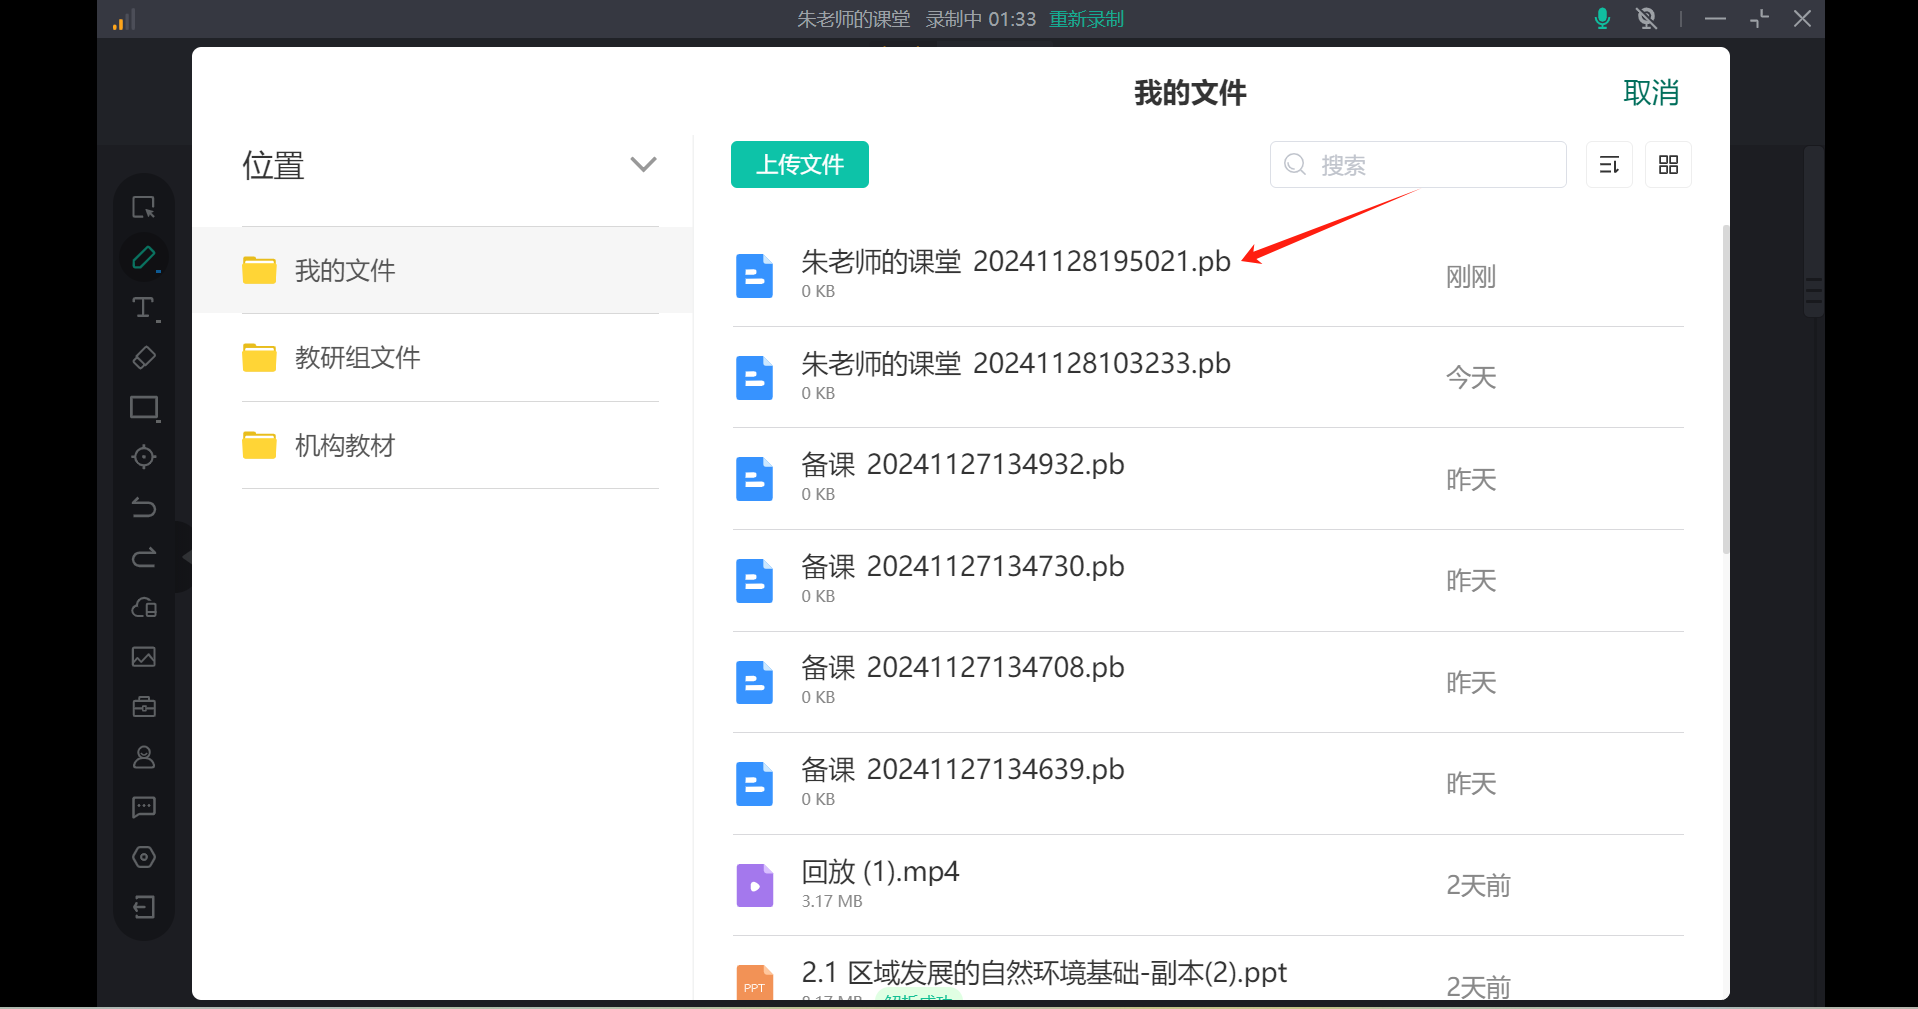Click the redo arrow icon
Image resolution: width=1918 pixels, height=1009 pixels.
[x=144, y=557]
